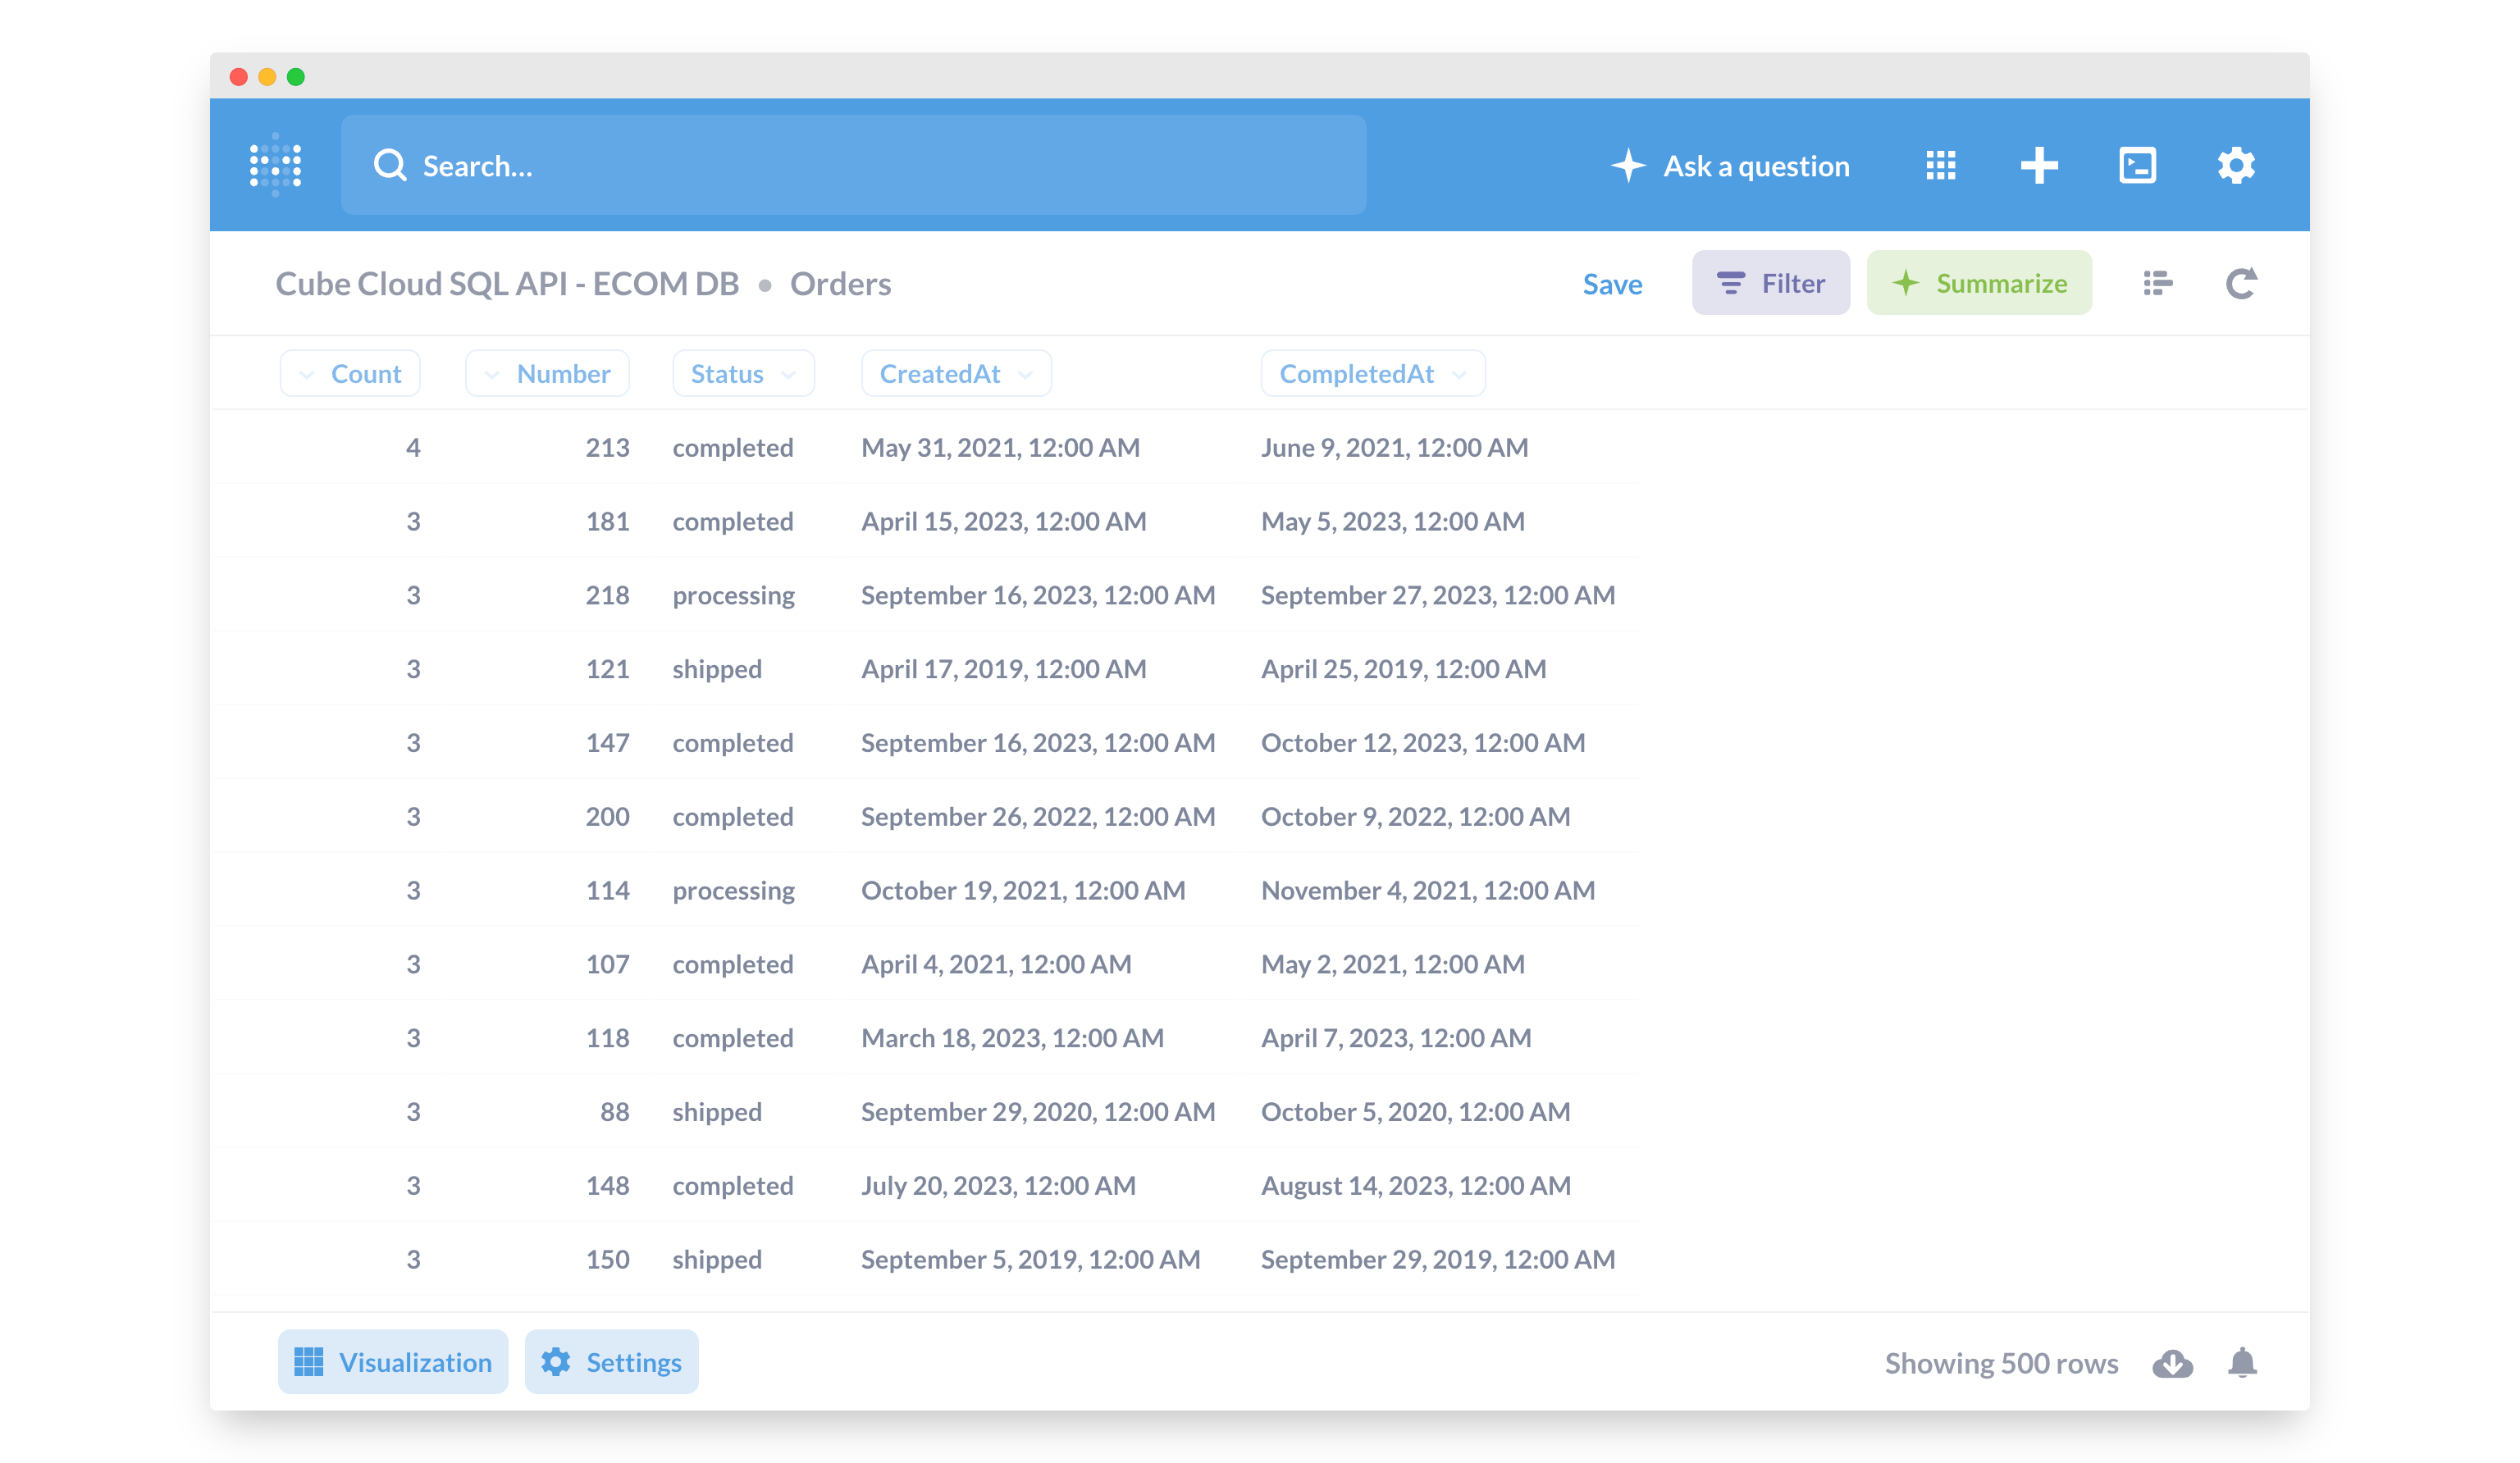
Task: Open the Visualization options tab
Action: pyautogui.click(x=393, y=1362)
